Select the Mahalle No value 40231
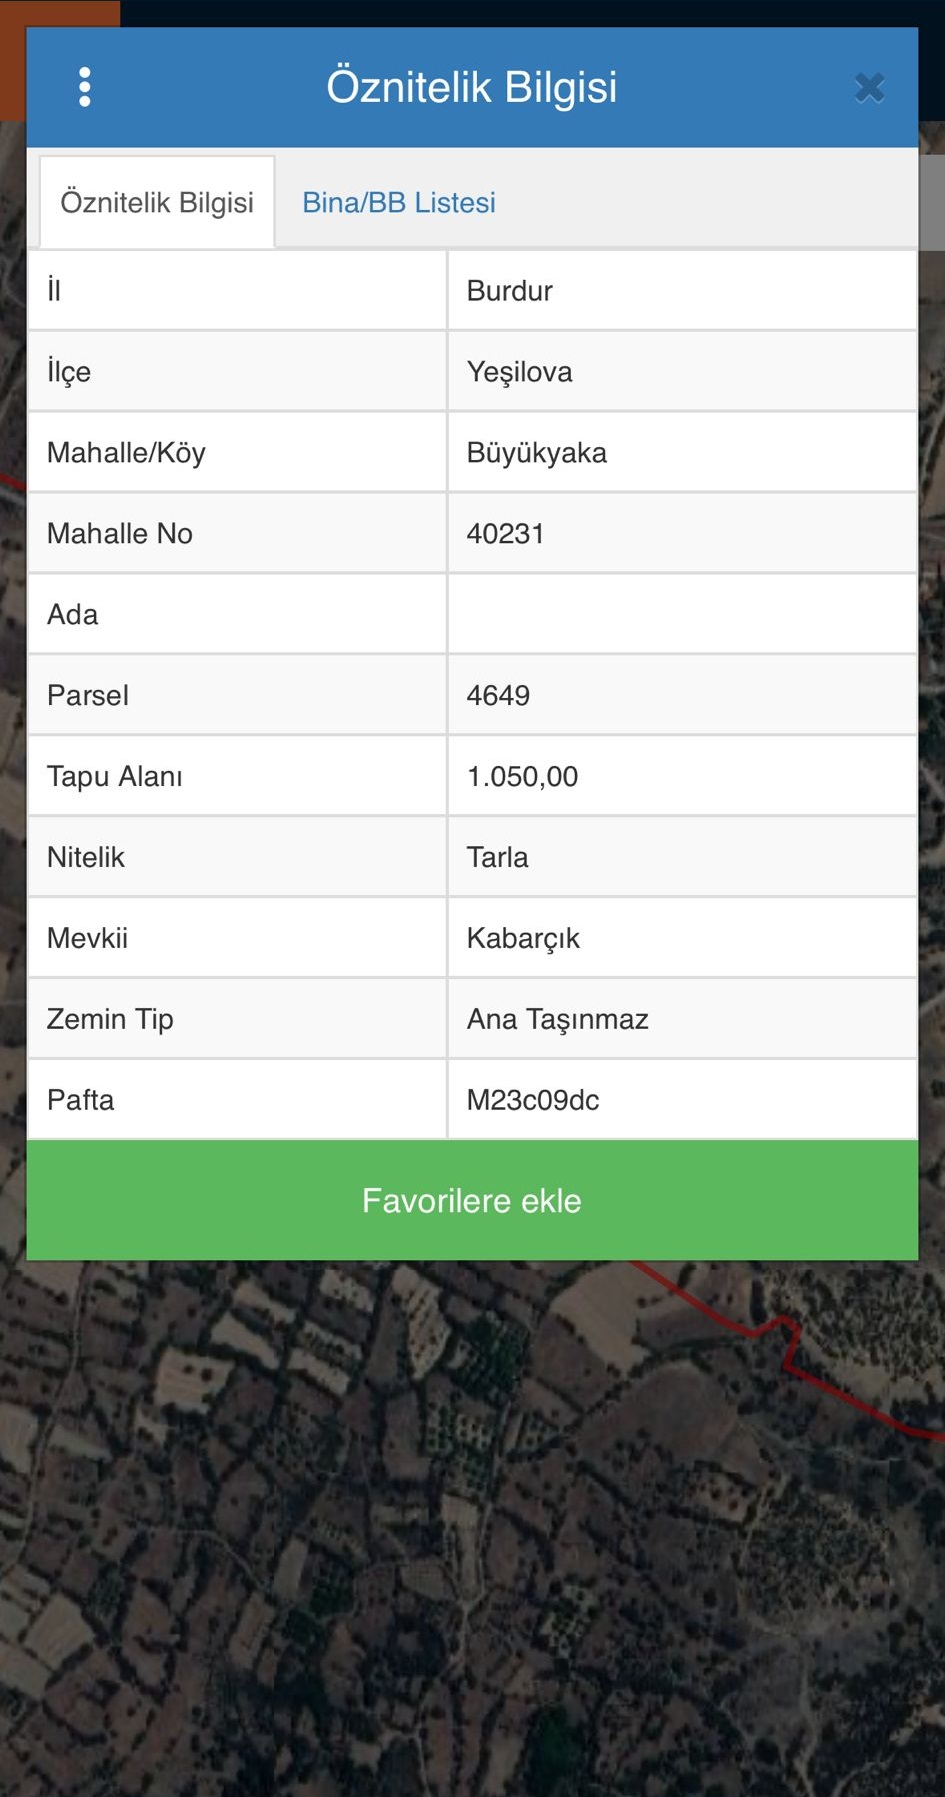 [505, 534]
